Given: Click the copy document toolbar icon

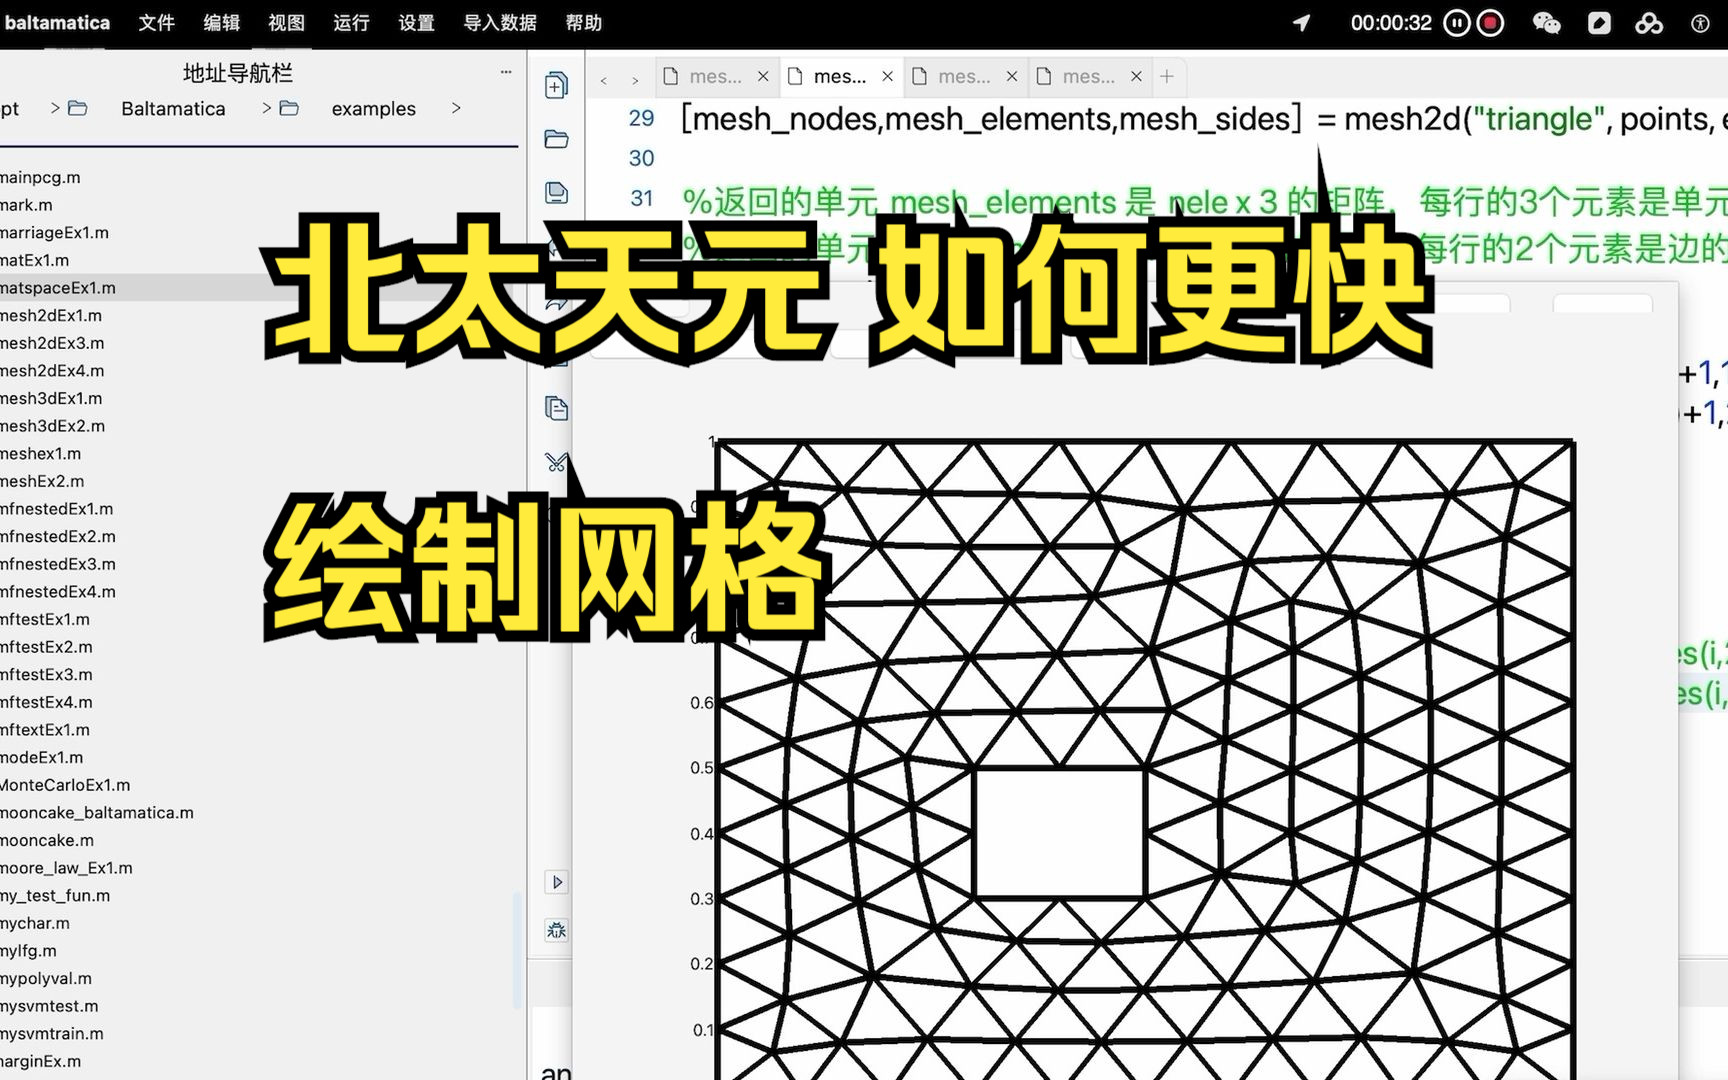Looking at the screenshot, I should point(556,408).
